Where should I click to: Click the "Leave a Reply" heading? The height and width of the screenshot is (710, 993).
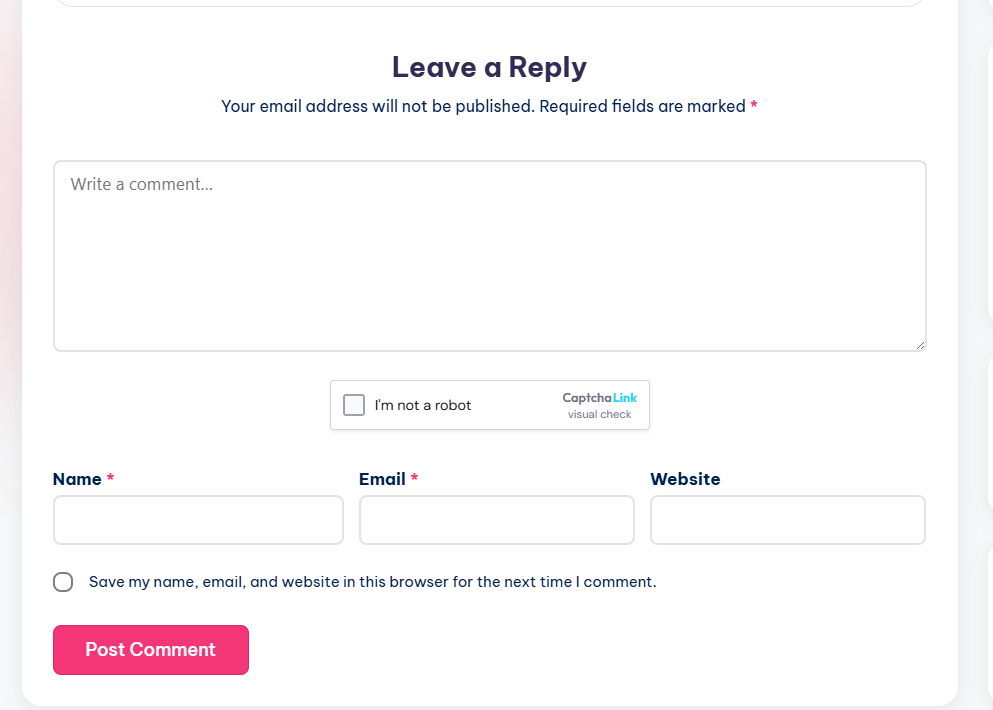point(489,67)
